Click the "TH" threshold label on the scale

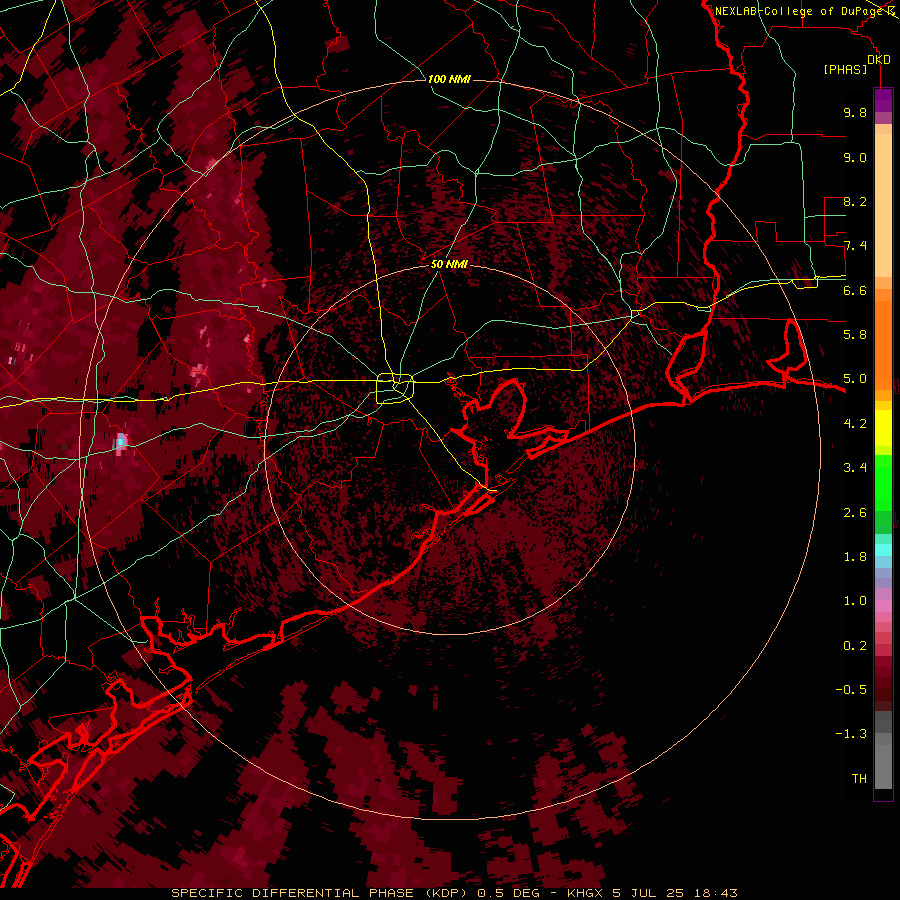coord(859,779)
